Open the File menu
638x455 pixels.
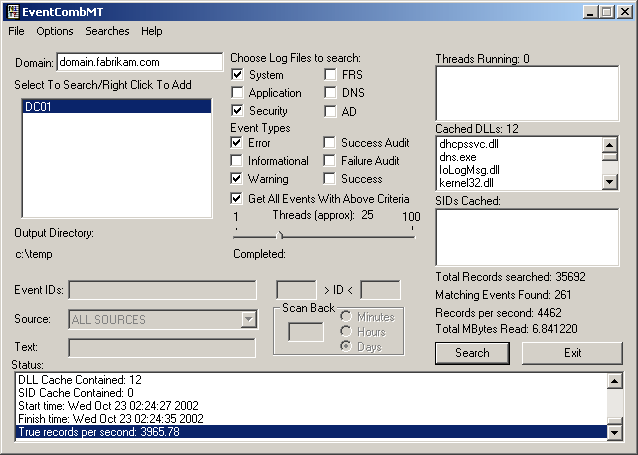(x=16, y=31)
